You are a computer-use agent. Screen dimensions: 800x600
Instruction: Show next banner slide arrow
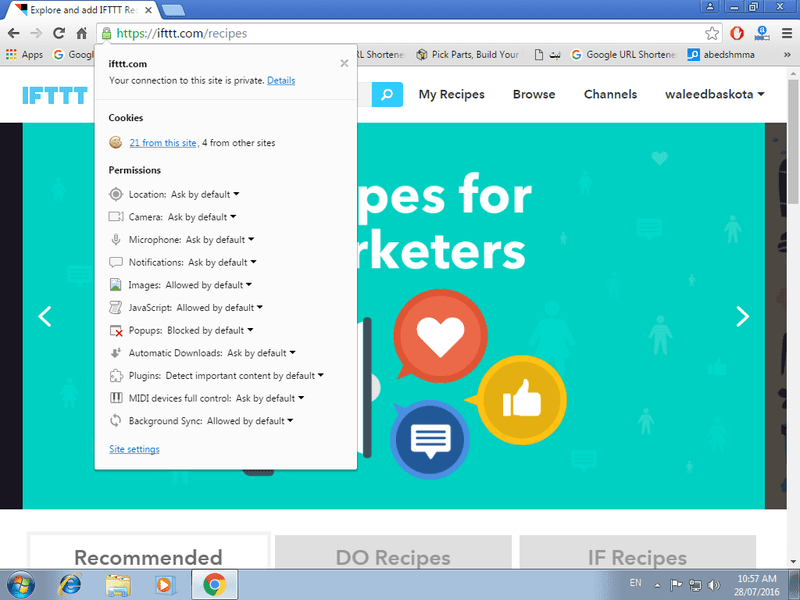tap(742, 316)
